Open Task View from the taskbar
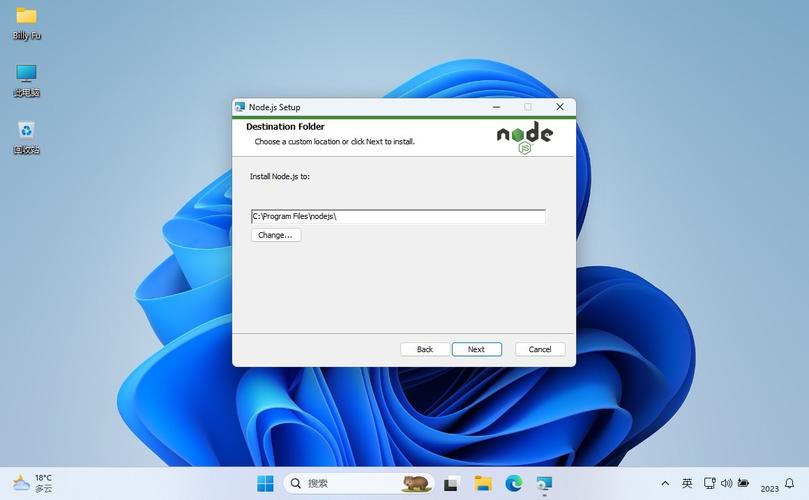 (x=451, y=483)
